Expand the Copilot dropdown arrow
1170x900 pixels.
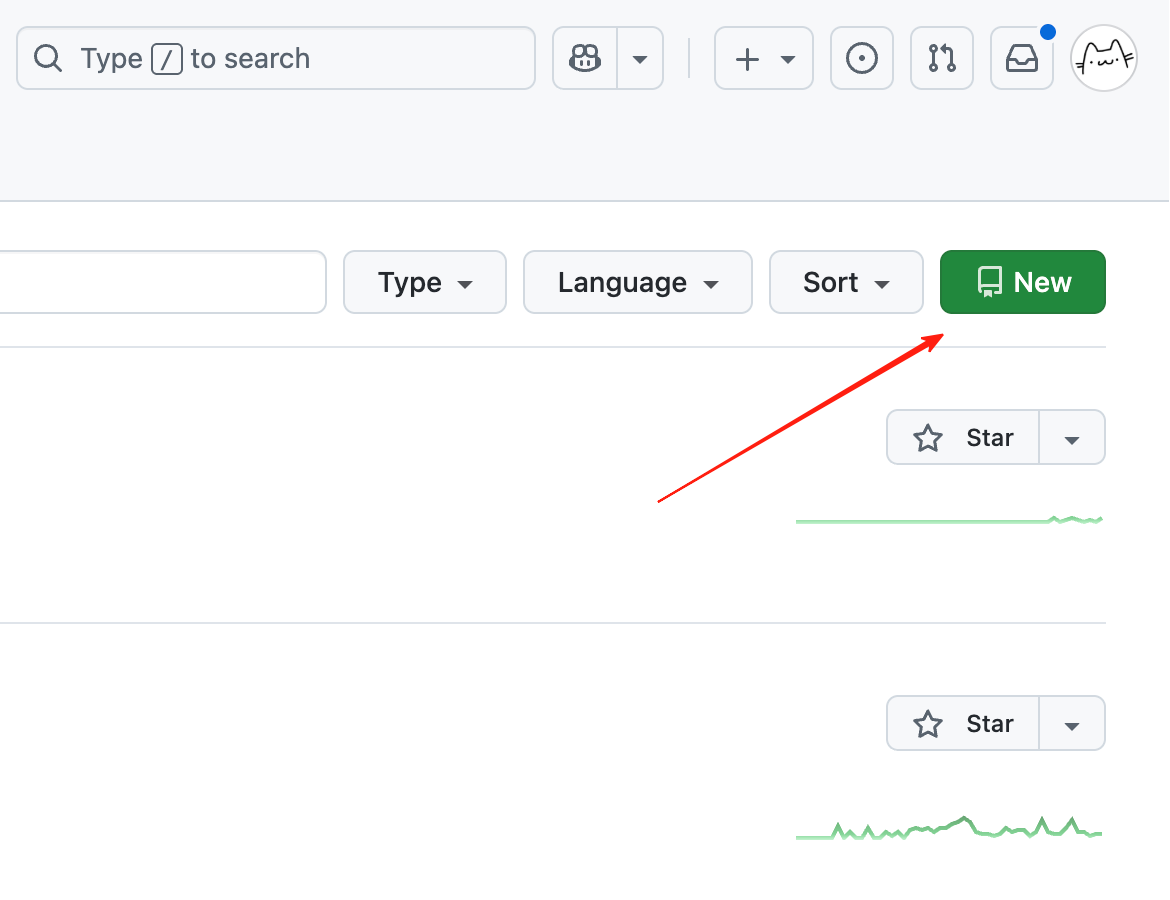click(640, 59)
